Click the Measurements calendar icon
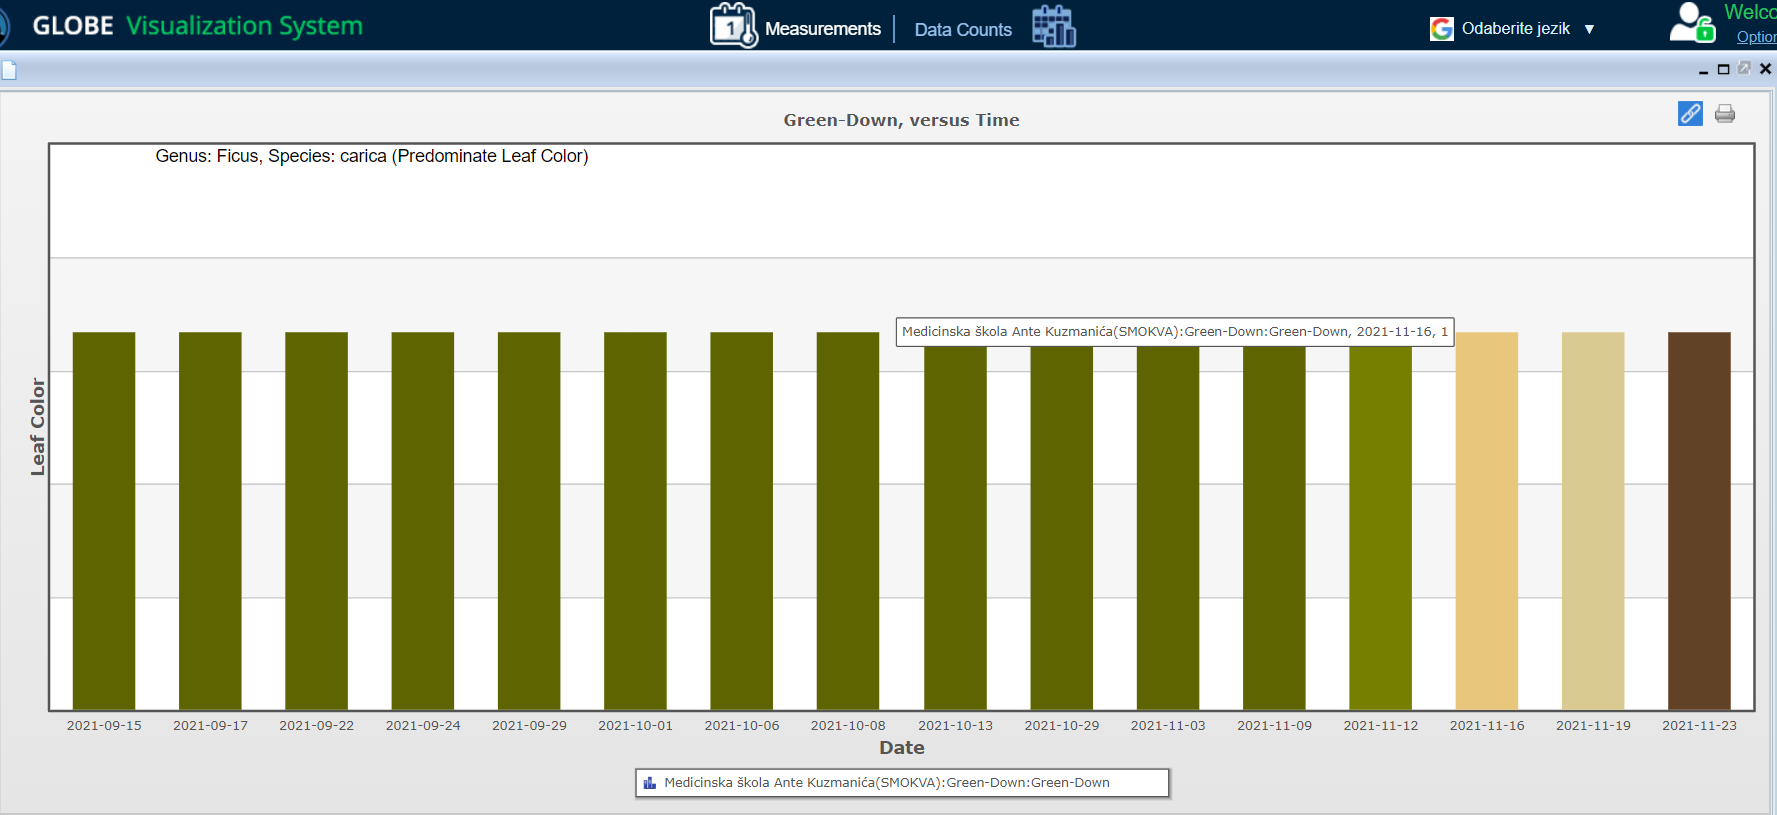The width and height of the screenshot is (1777, 815). pos(732,26)
